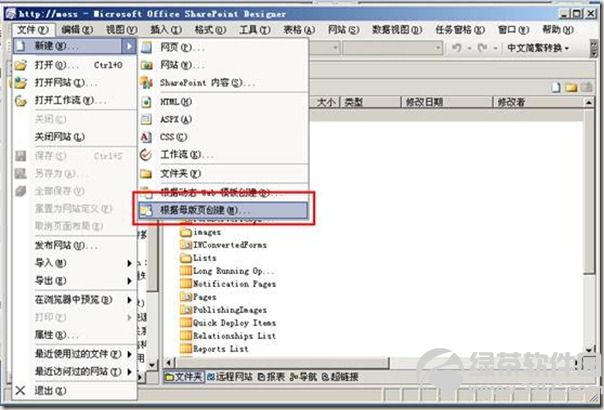Click the SharePoint 内容 icon
This screenshot has width=604, height=410.
pos(146,82)
